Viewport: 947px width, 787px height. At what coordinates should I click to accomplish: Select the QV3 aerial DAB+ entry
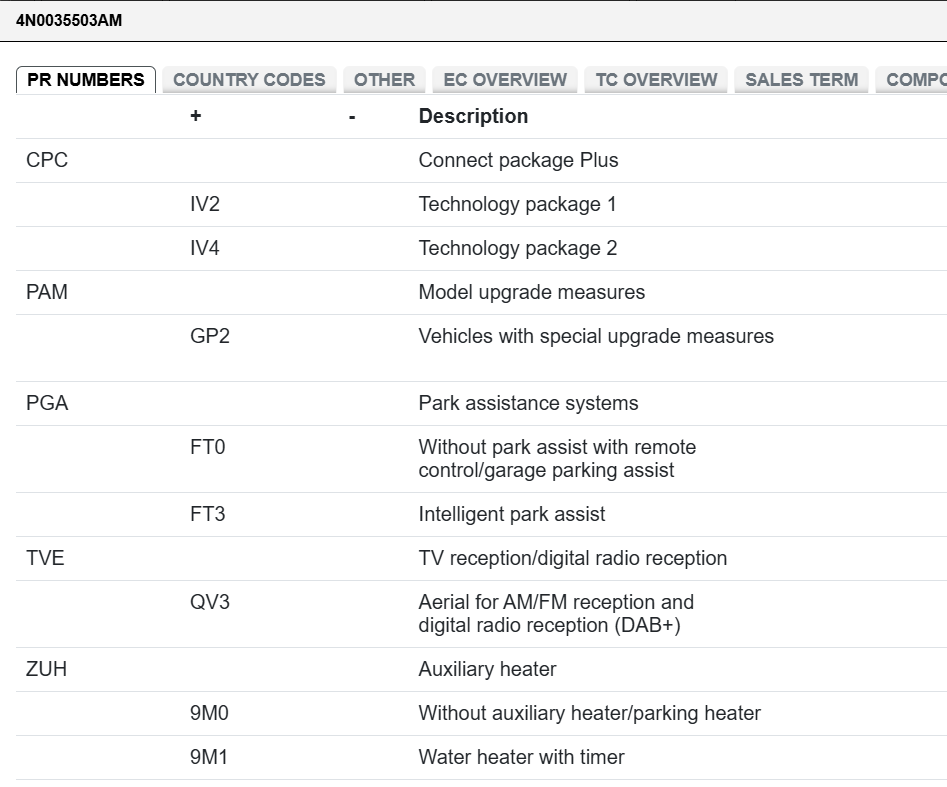[x=481, y=614]
